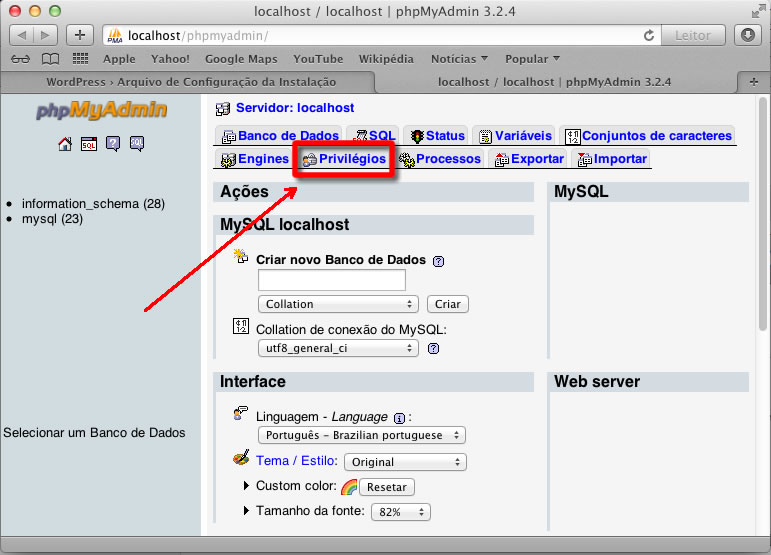This screenshot has width=771, height=555.
Task: Click the rainbow custom color icon
Action: [x=349, y=487]
